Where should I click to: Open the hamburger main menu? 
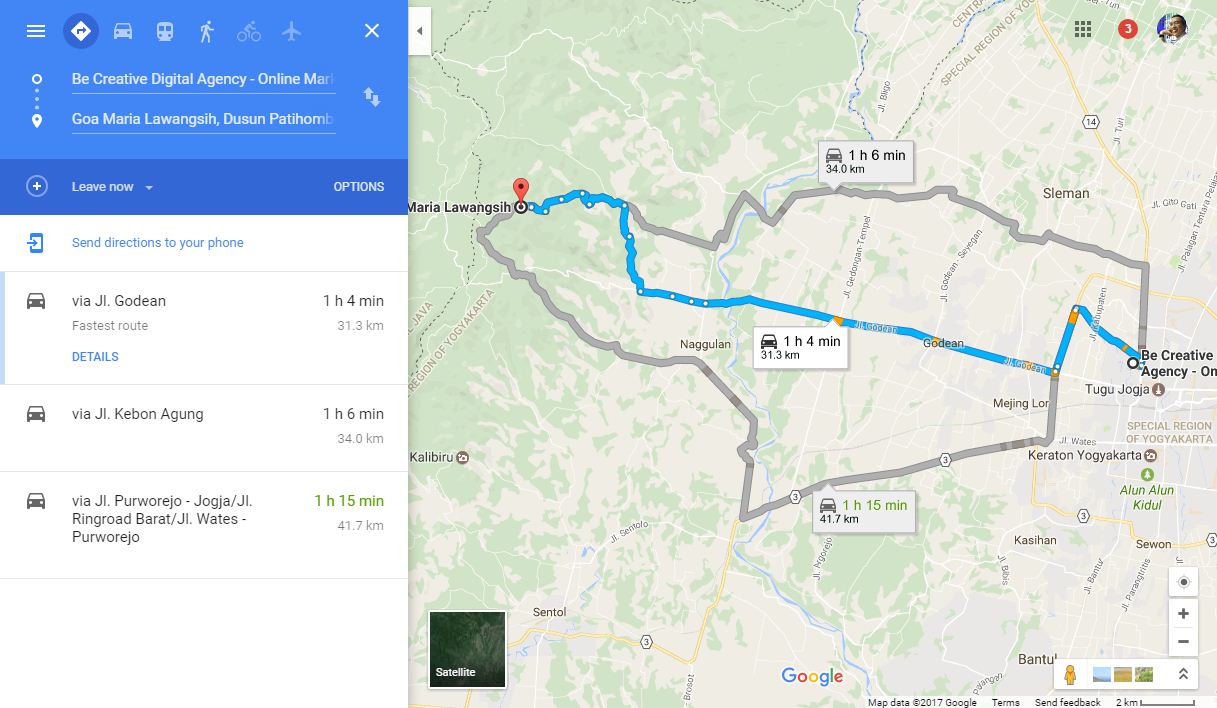click(x=36, y=31)
